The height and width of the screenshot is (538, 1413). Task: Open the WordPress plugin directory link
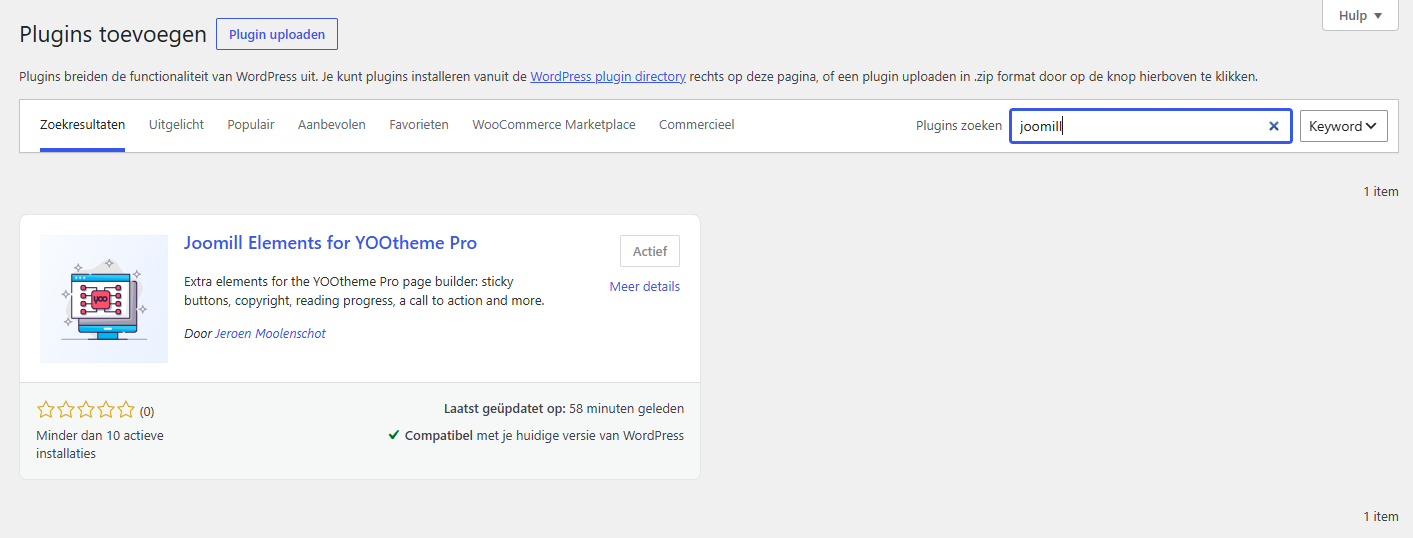pyautogui.click(x=608, y=76)
